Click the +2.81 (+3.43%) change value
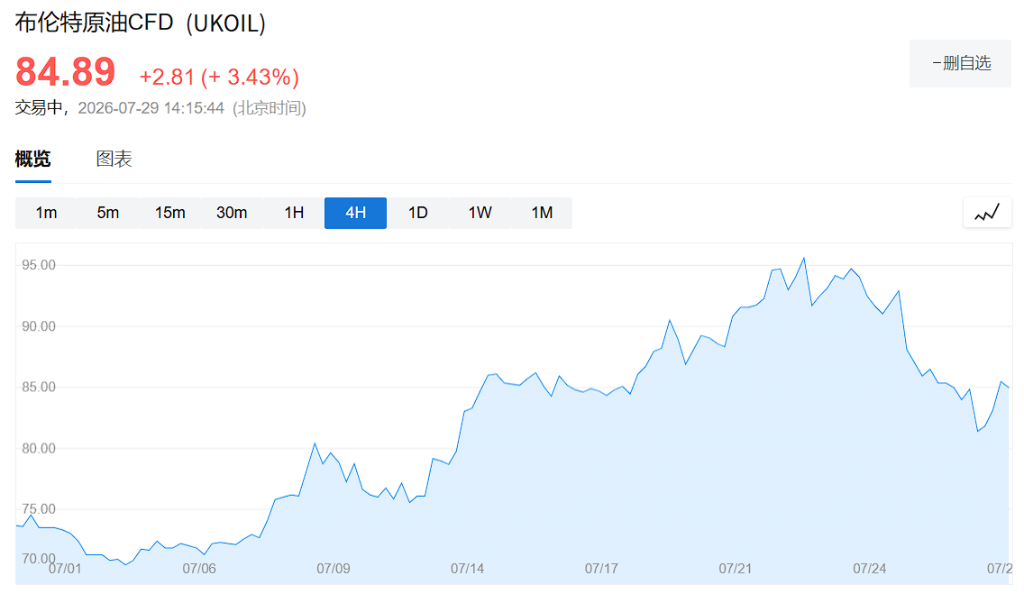Screen dimensions: 1024x595 [x=219, y=77]
